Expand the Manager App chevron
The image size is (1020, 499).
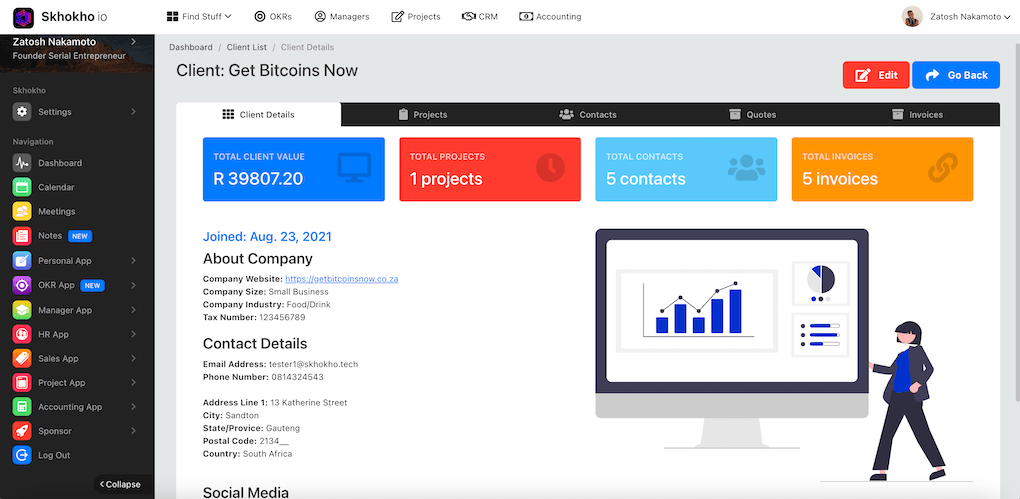pos(133,310)
